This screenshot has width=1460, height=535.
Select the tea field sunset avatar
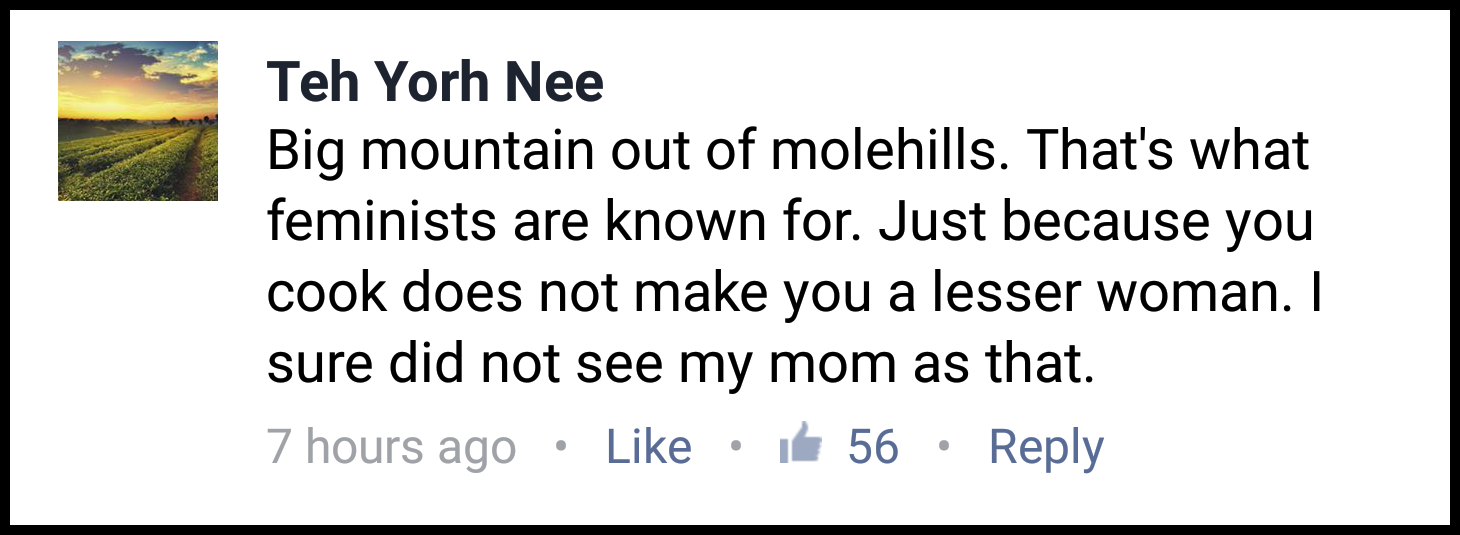138,121
